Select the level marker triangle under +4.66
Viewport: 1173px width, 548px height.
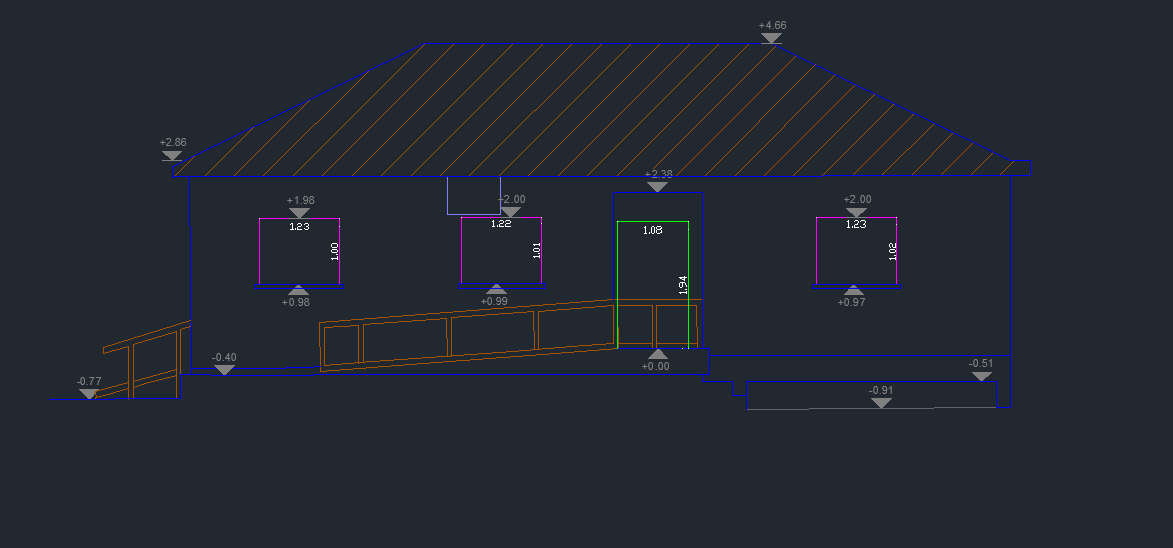coord(771,38)
